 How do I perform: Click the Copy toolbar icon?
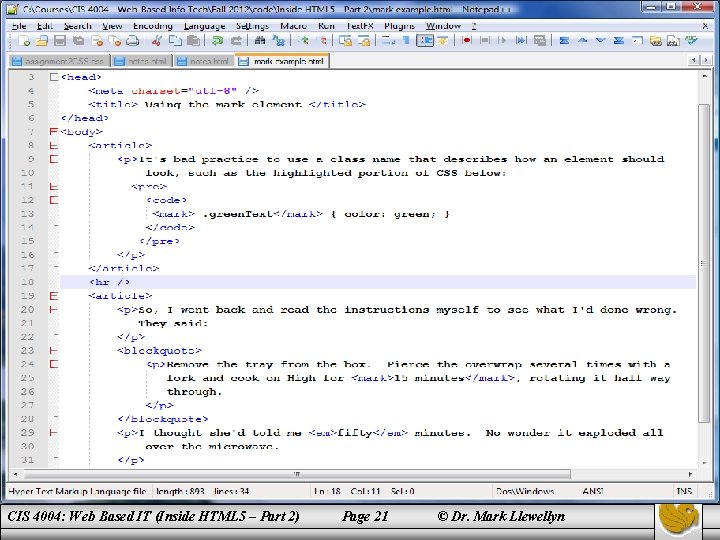point(175,41)
